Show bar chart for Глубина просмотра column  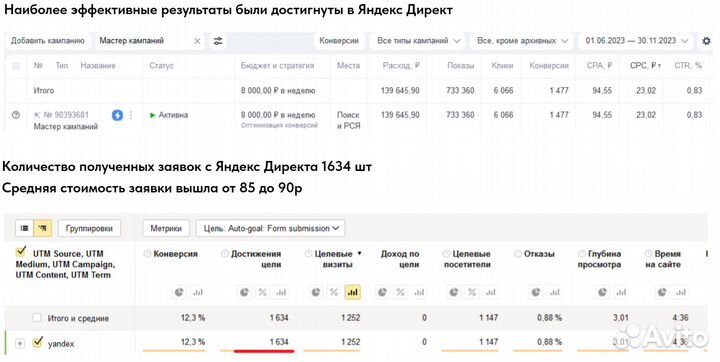(x=621, y=292)
